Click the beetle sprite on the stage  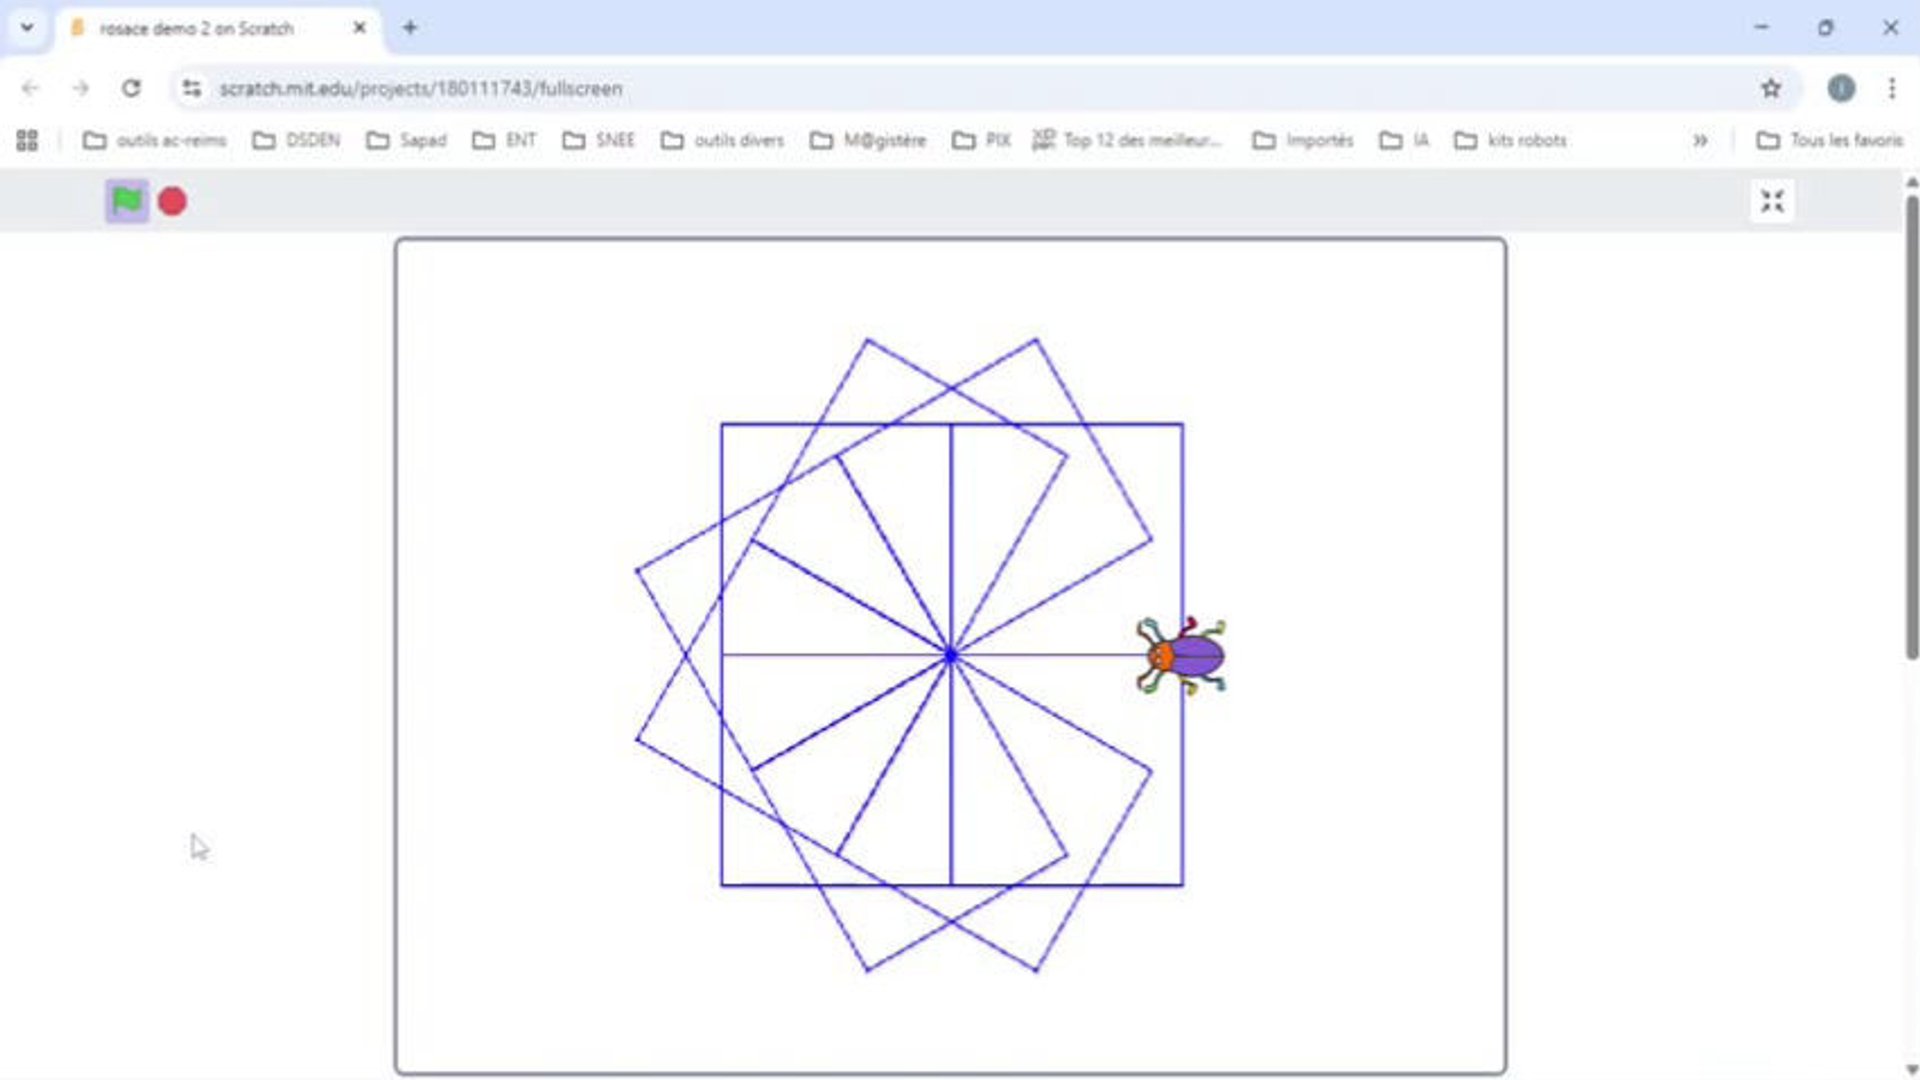point(1181,656)
